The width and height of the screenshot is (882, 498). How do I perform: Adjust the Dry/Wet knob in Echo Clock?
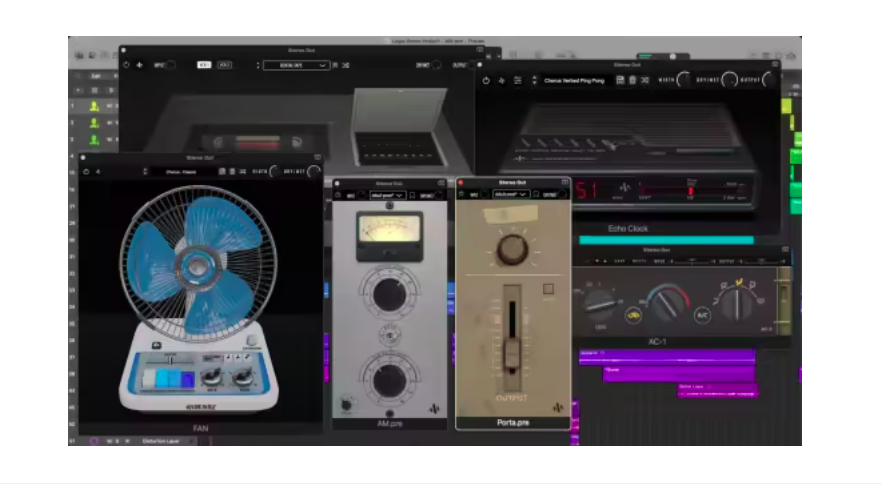729,80
